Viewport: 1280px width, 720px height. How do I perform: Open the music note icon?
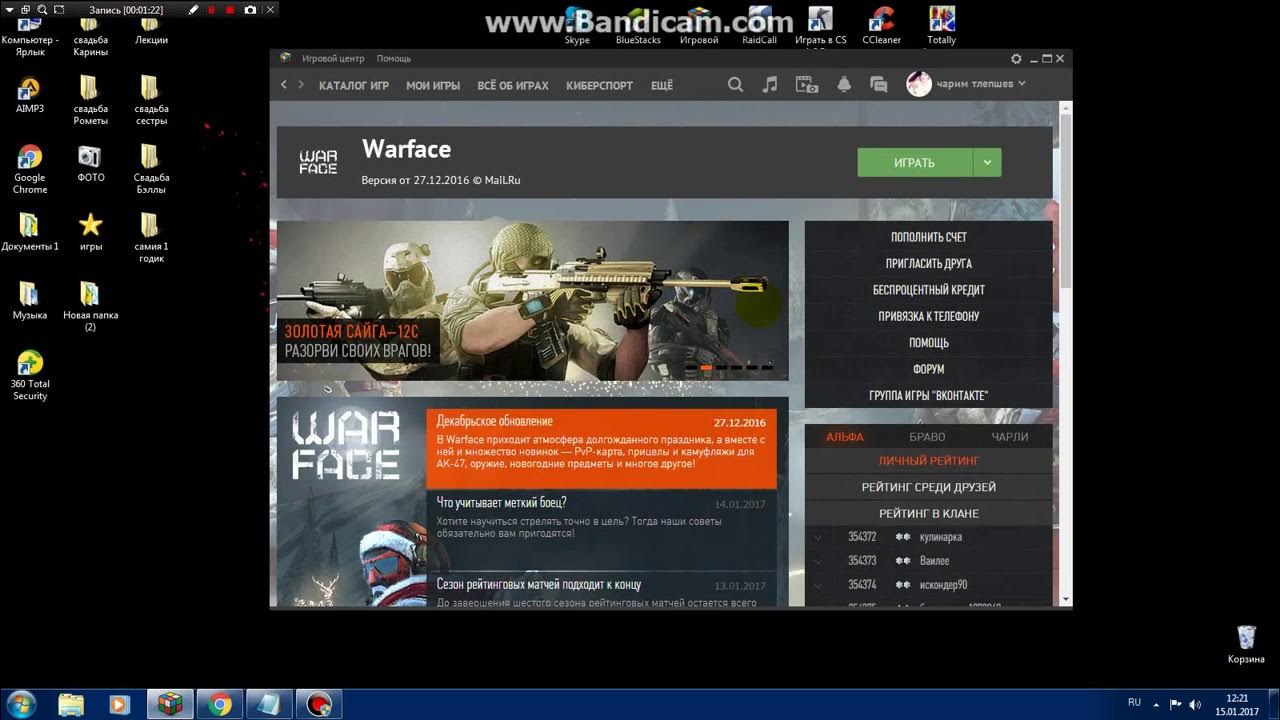[x=769, y=85]
